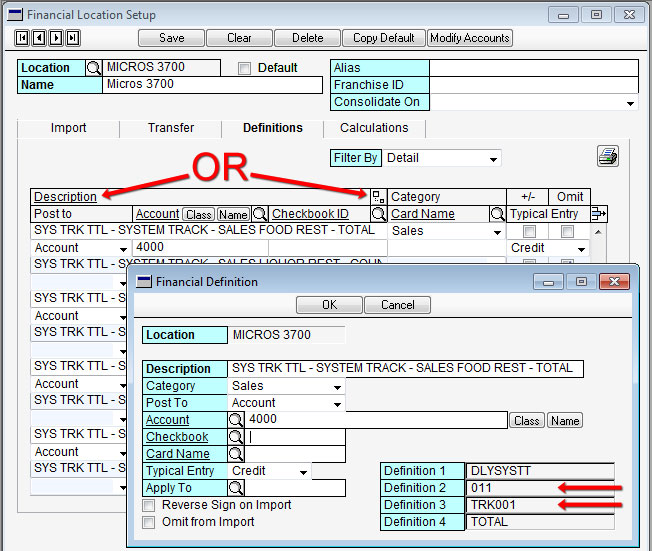Click account cell 4000 in first grid row
Viewport: 652px width, 551px height.
pos(200,247)
